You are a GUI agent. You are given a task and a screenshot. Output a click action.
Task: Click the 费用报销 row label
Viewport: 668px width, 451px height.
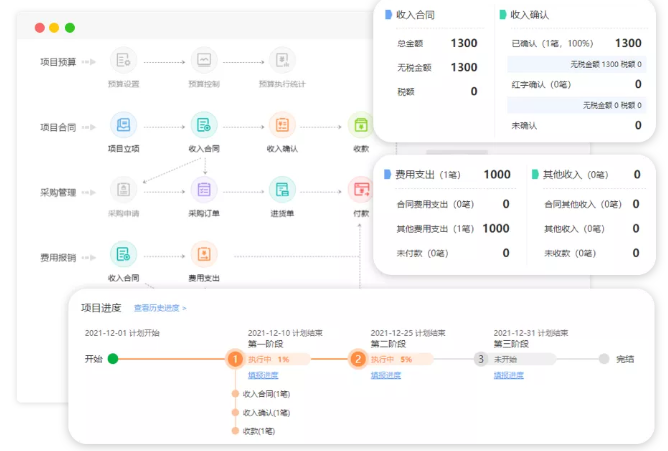click(x=58, y=258)
